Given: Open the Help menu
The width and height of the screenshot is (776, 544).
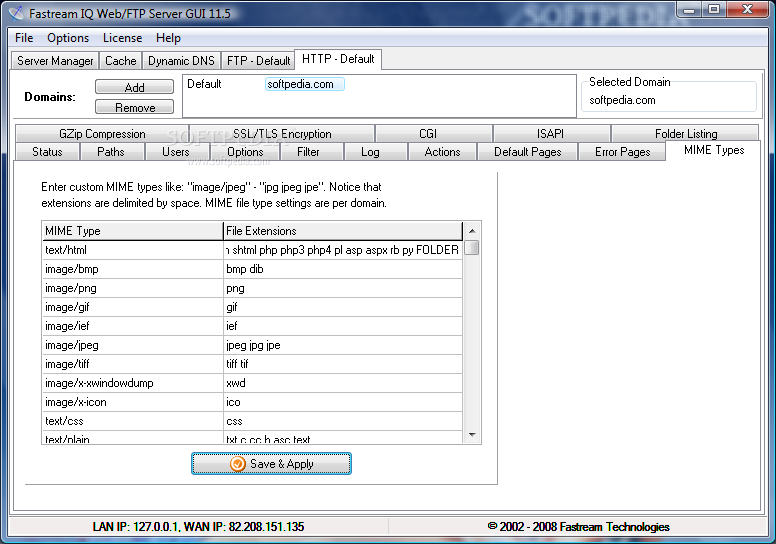Looking at the screenshot, I should coord(168,38).
